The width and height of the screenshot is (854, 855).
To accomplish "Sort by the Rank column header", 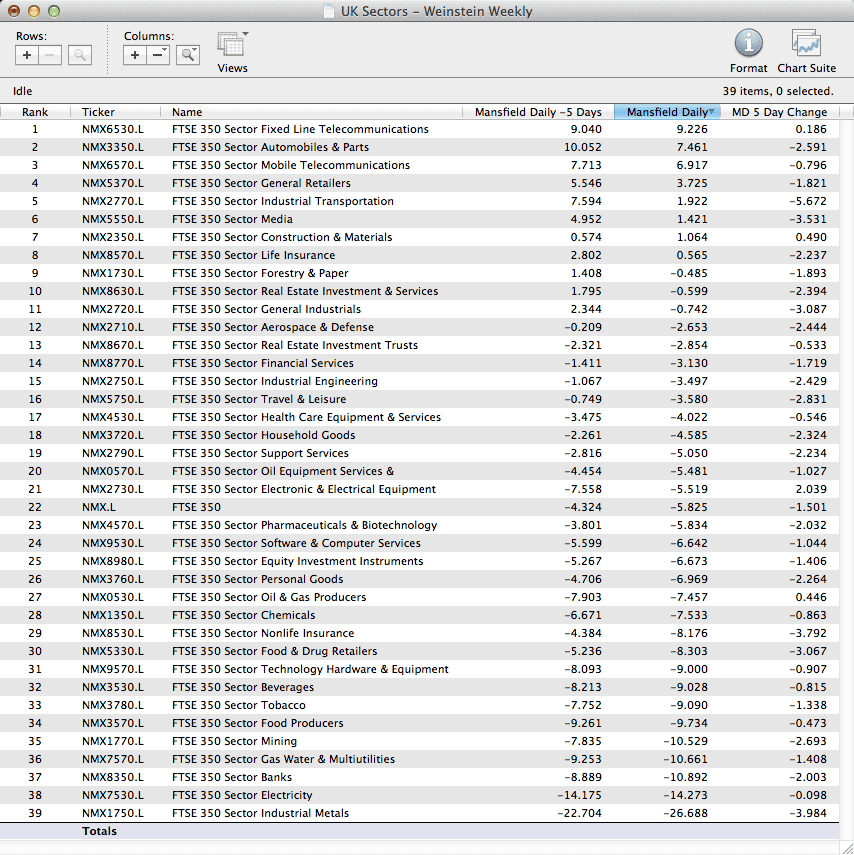I will point(35,112).
